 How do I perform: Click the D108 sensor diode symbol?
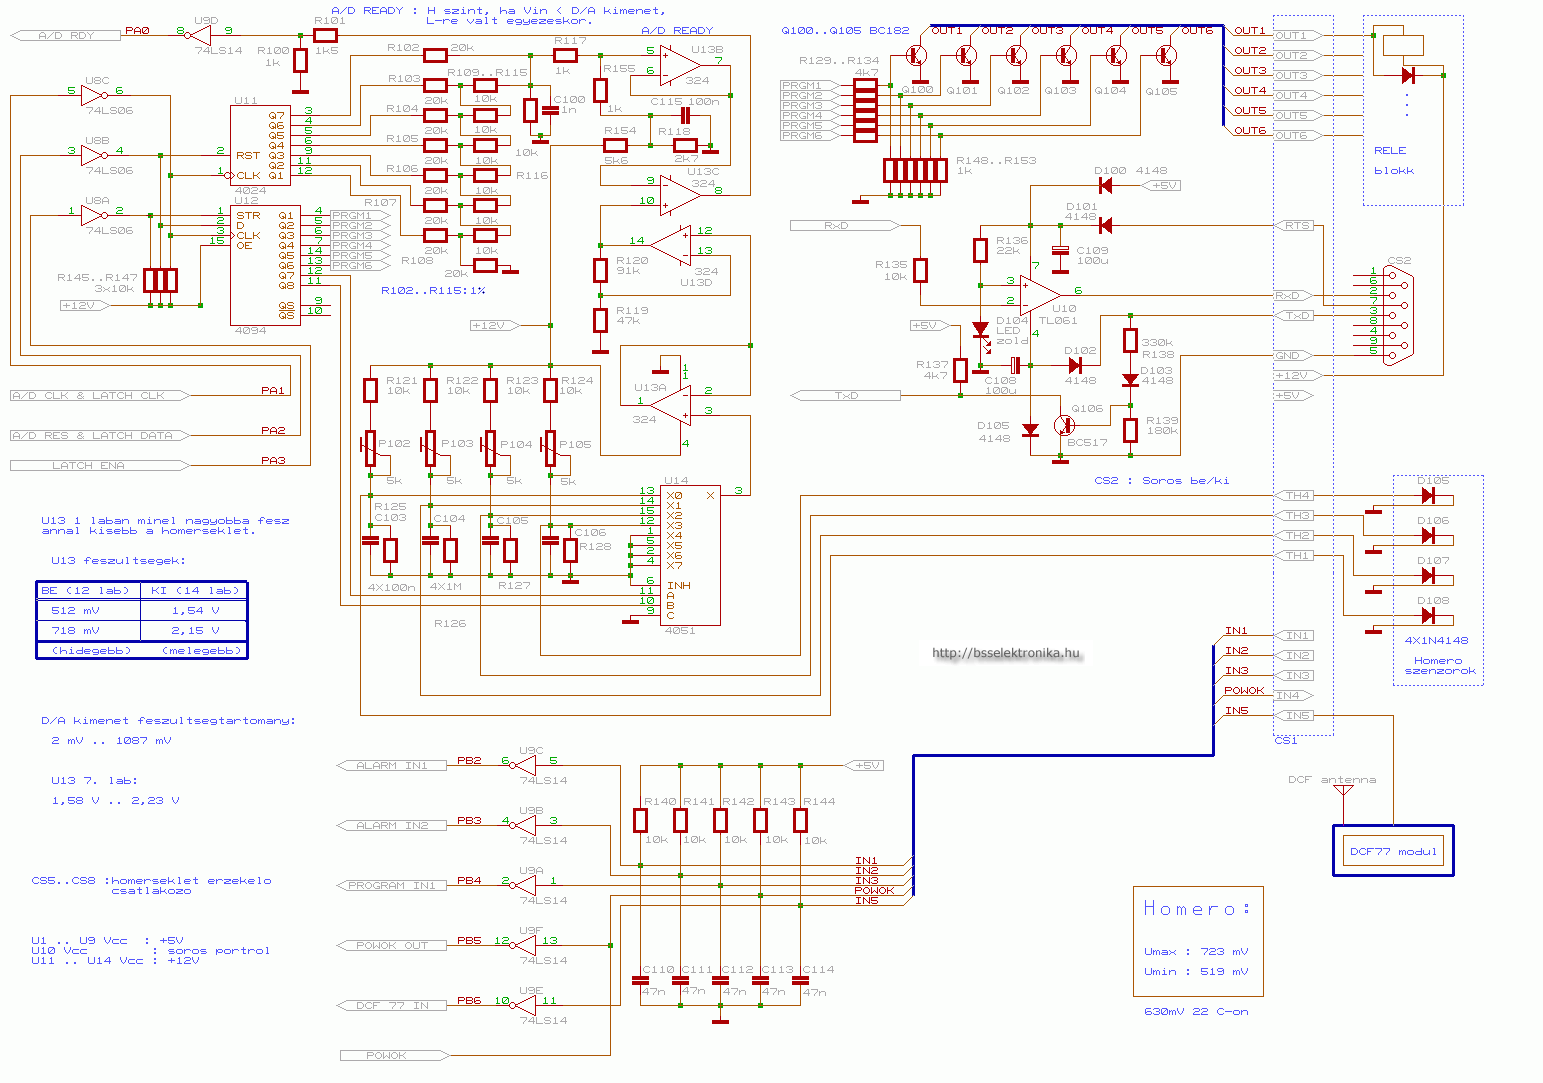[1428, 616]
